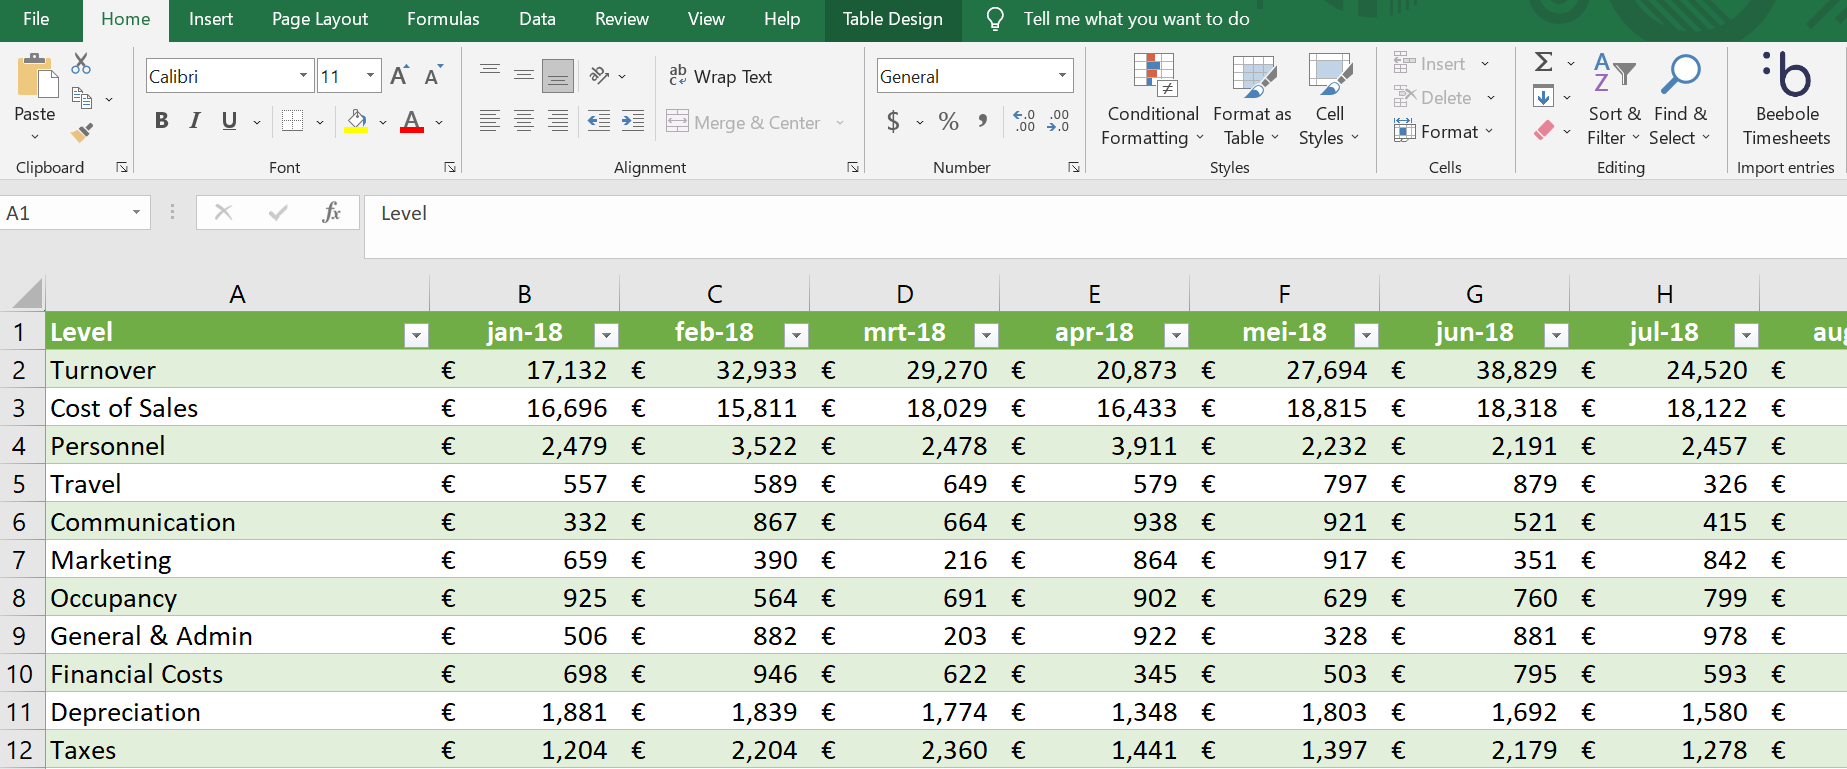Open Conditional Formatting menu
The image size is (1847, 769).
pos(1152,100)
